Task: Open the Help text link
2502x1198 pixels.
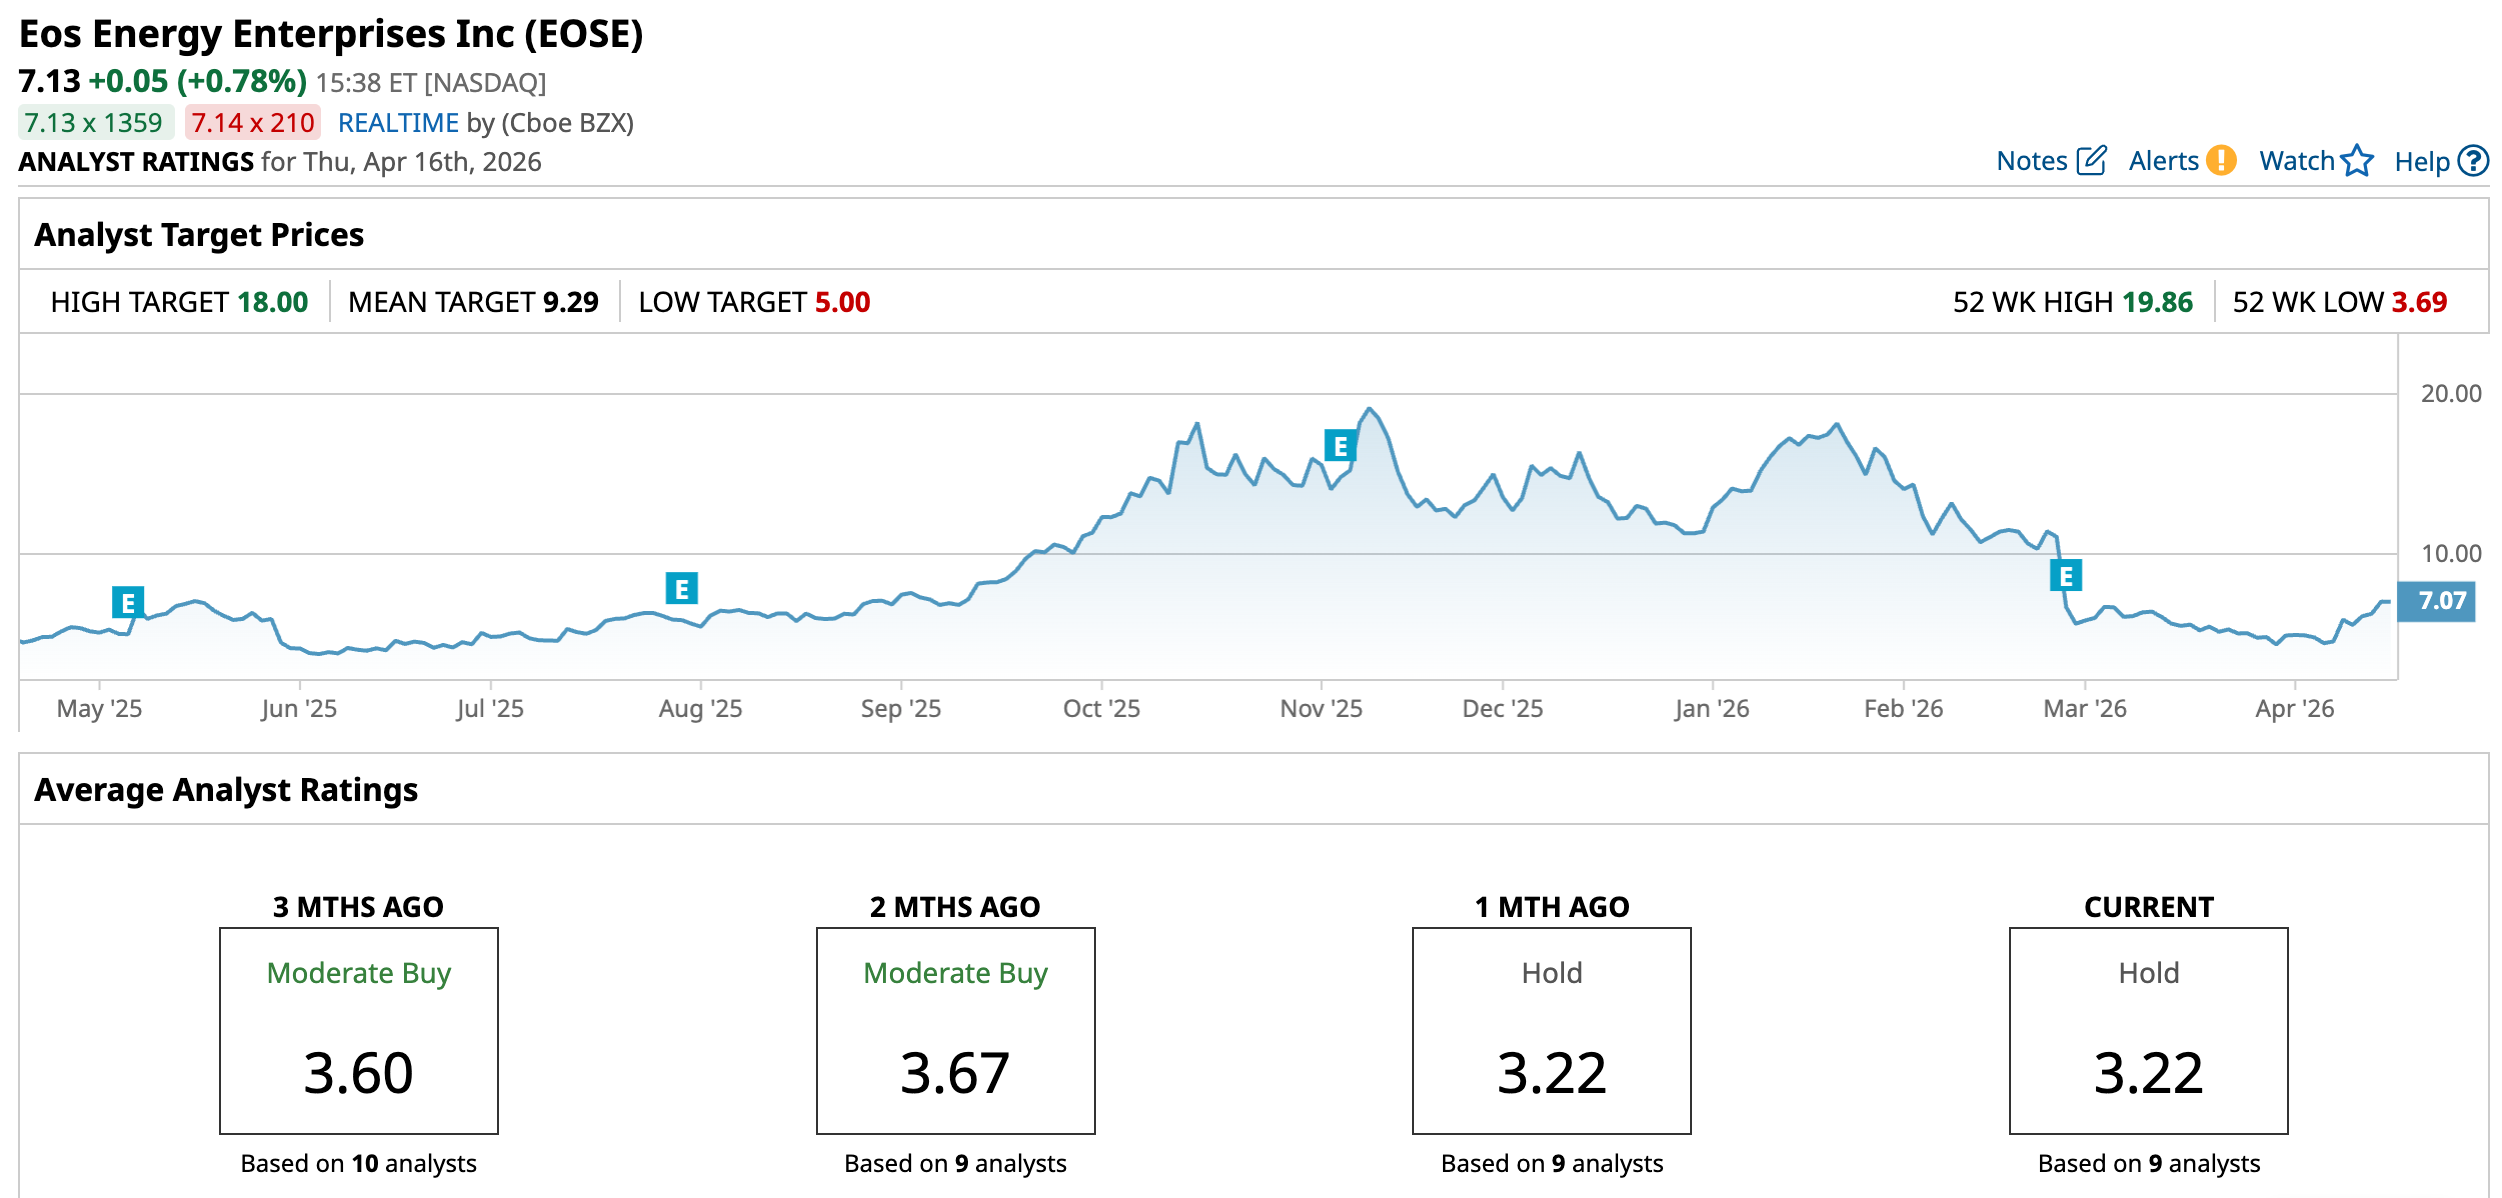Action: pos(2421,162)
